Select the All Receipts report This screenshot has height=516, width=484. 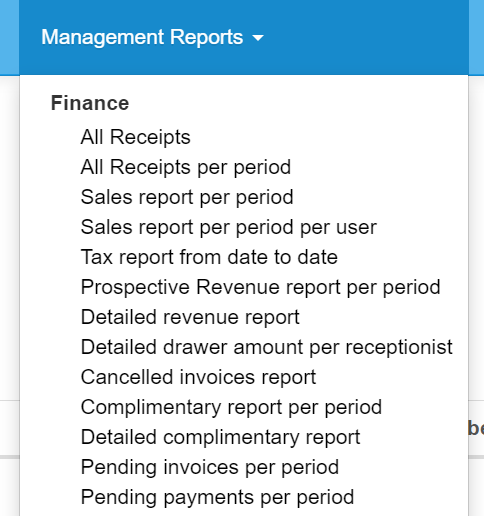[x=135, y=137]
